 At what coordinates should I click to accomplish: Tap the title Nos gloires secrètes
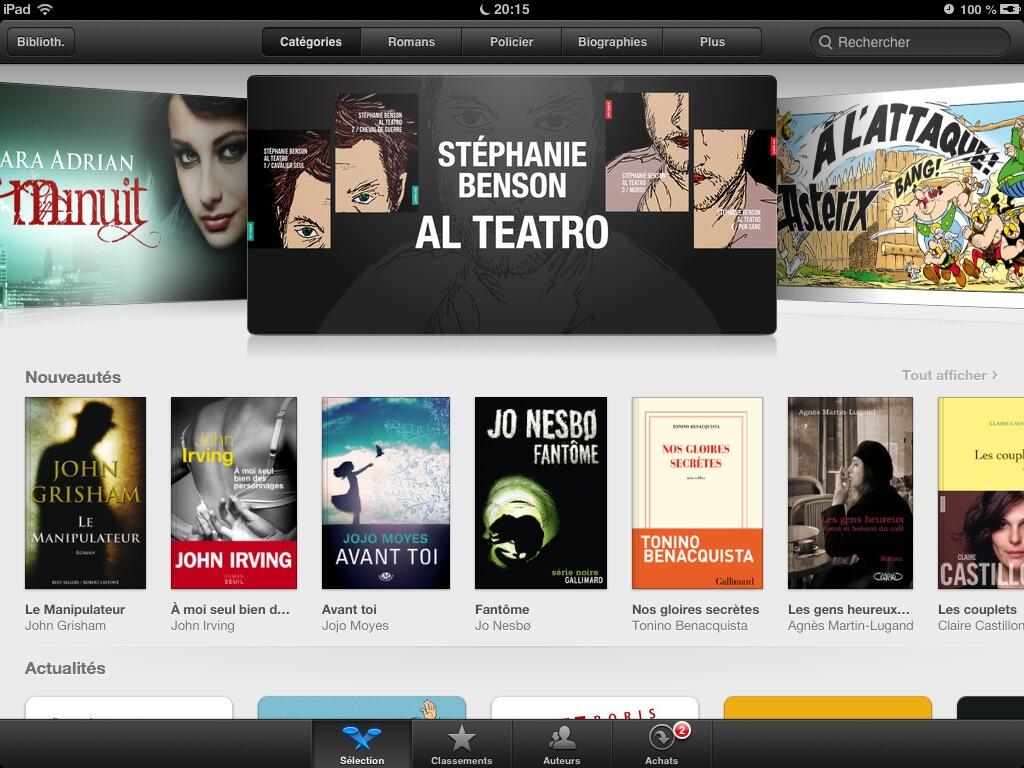[x=695, y=609]
